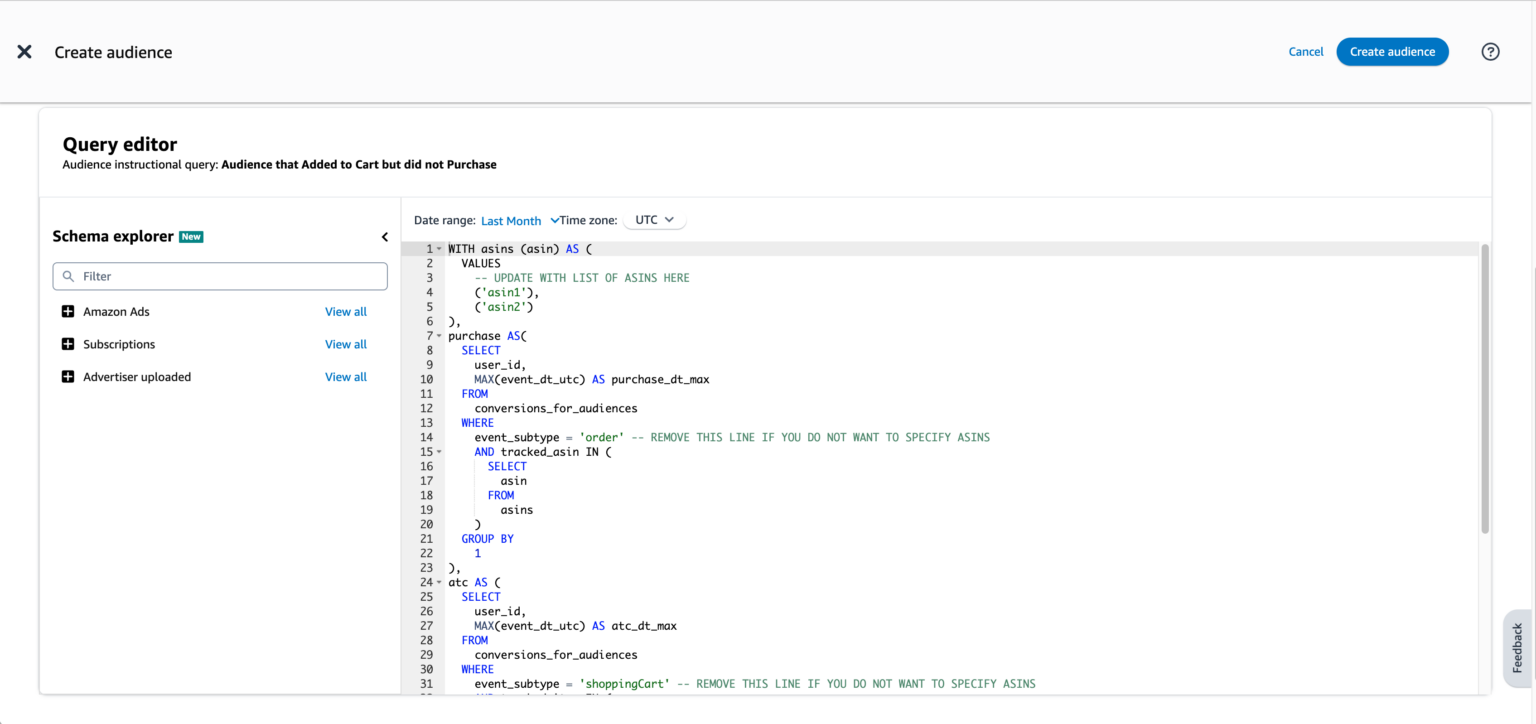
Task: Click the query editor vertical scrollbar
Action: (1484, 388)
